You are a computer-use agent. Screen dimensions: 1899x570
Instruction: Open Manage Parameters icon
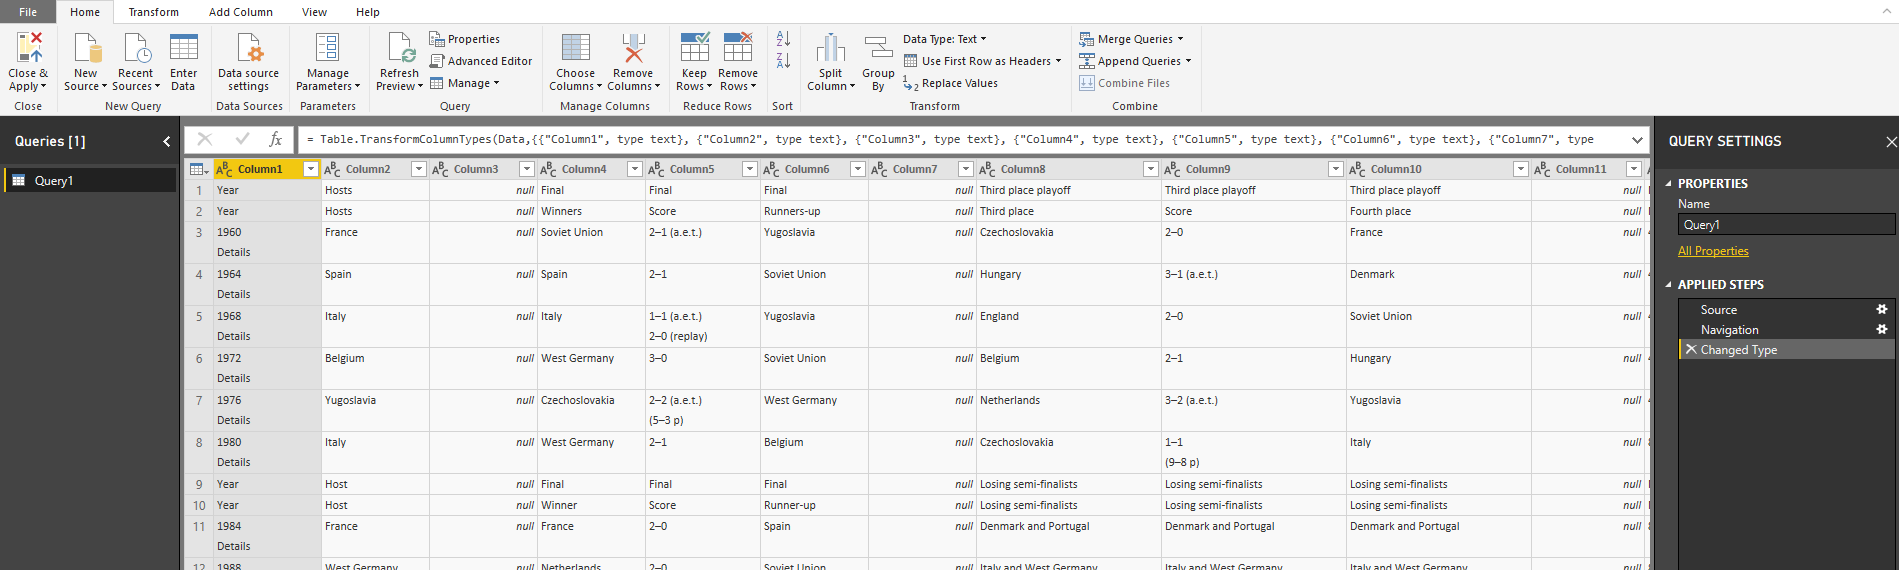[x=327, y=47]
